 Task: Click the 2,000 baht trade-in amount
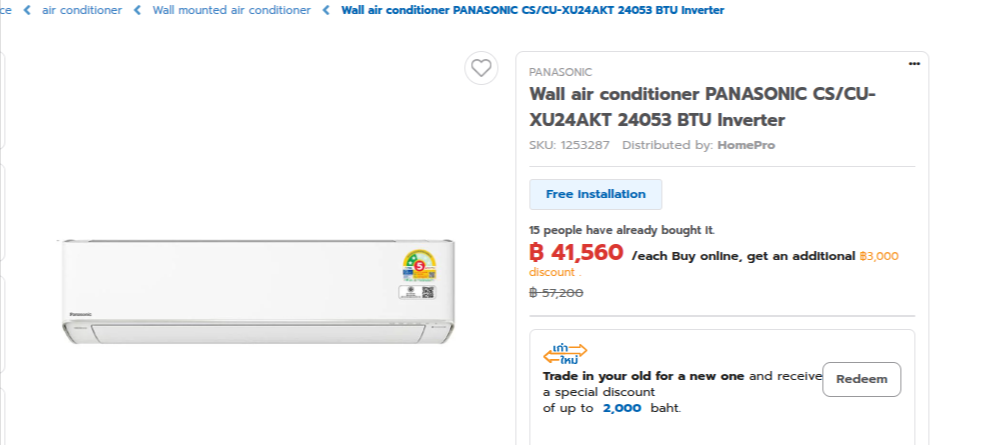click(x=622, y=408)
